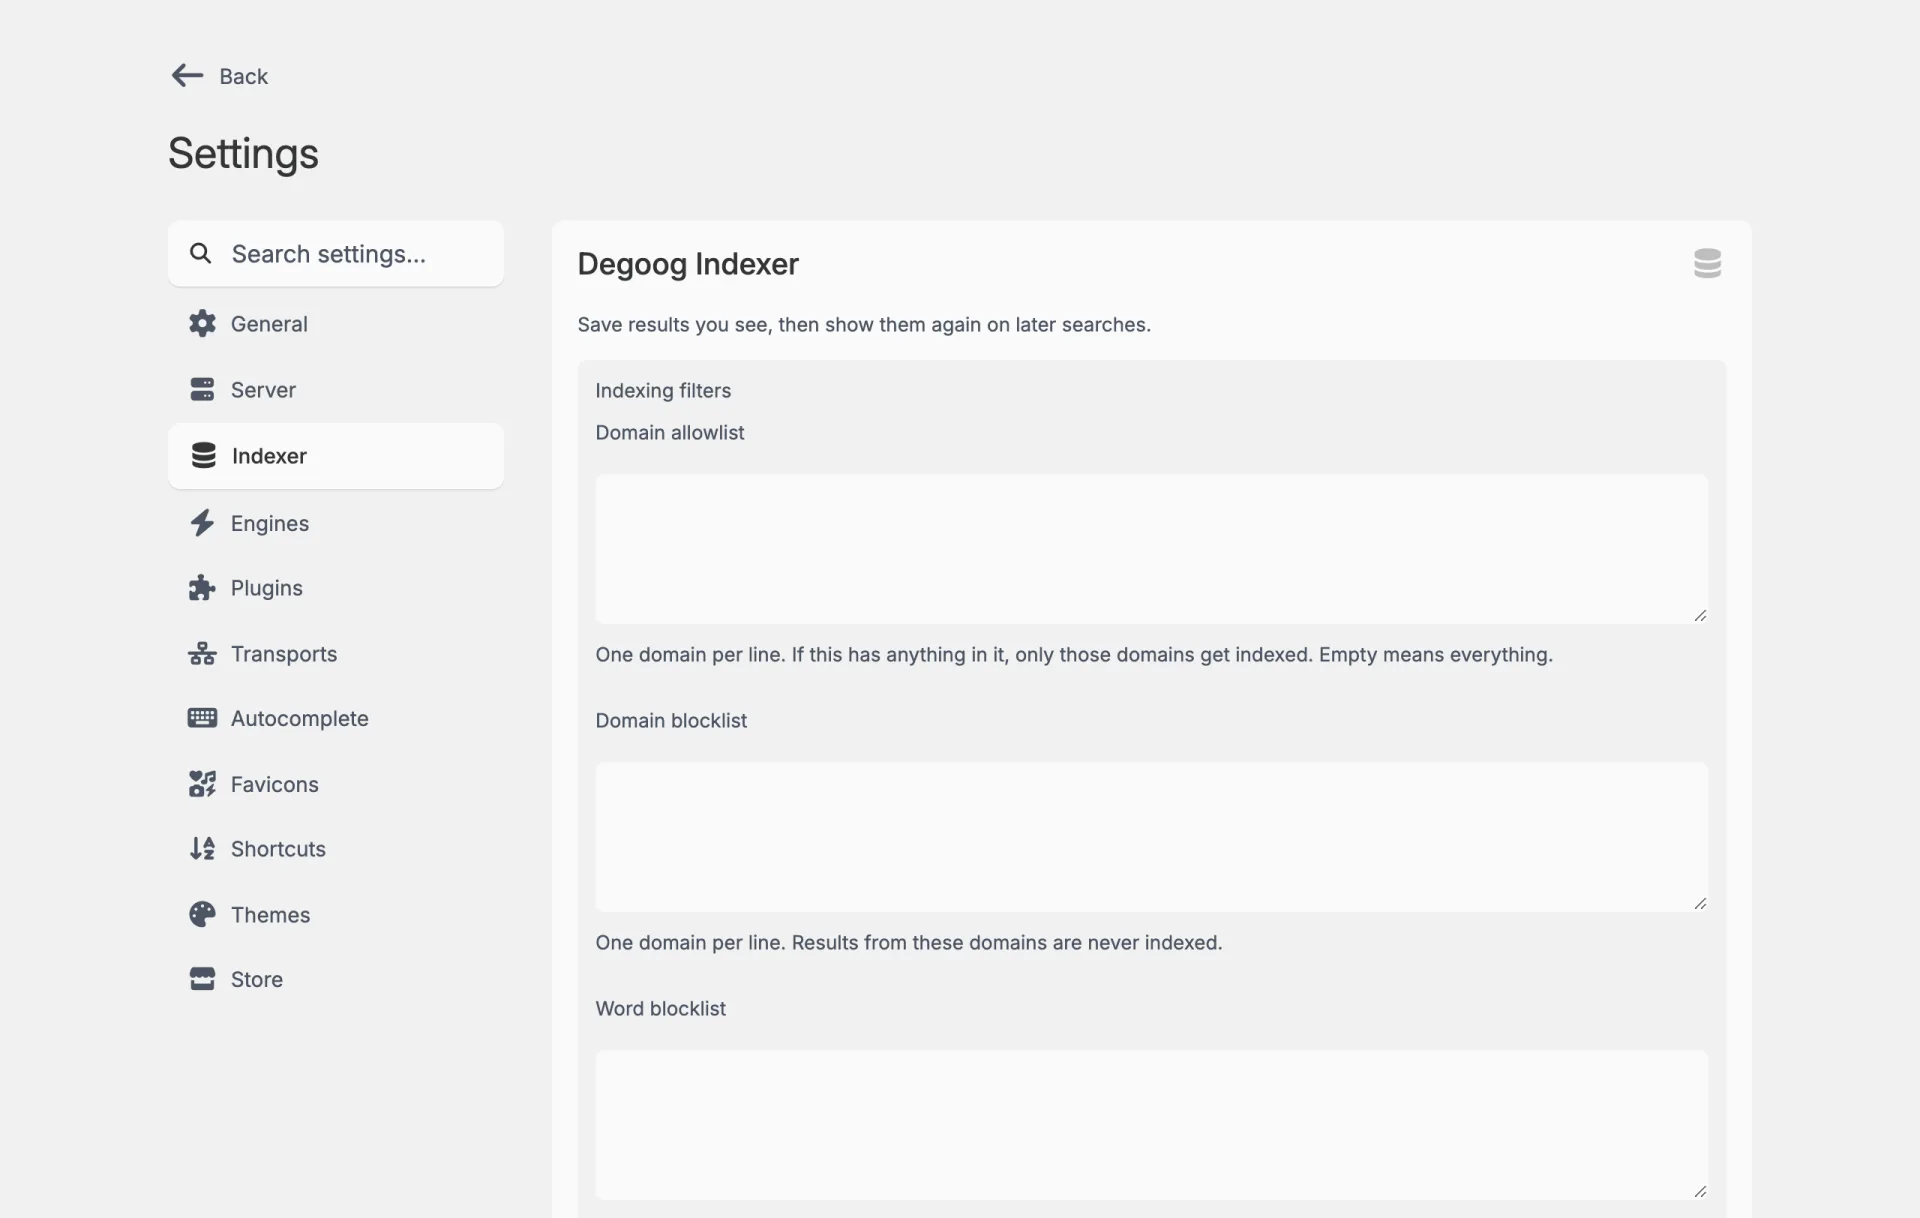
Task: Focus the Search settings input field
Action: pyautogui.click(x=336, y=254)
